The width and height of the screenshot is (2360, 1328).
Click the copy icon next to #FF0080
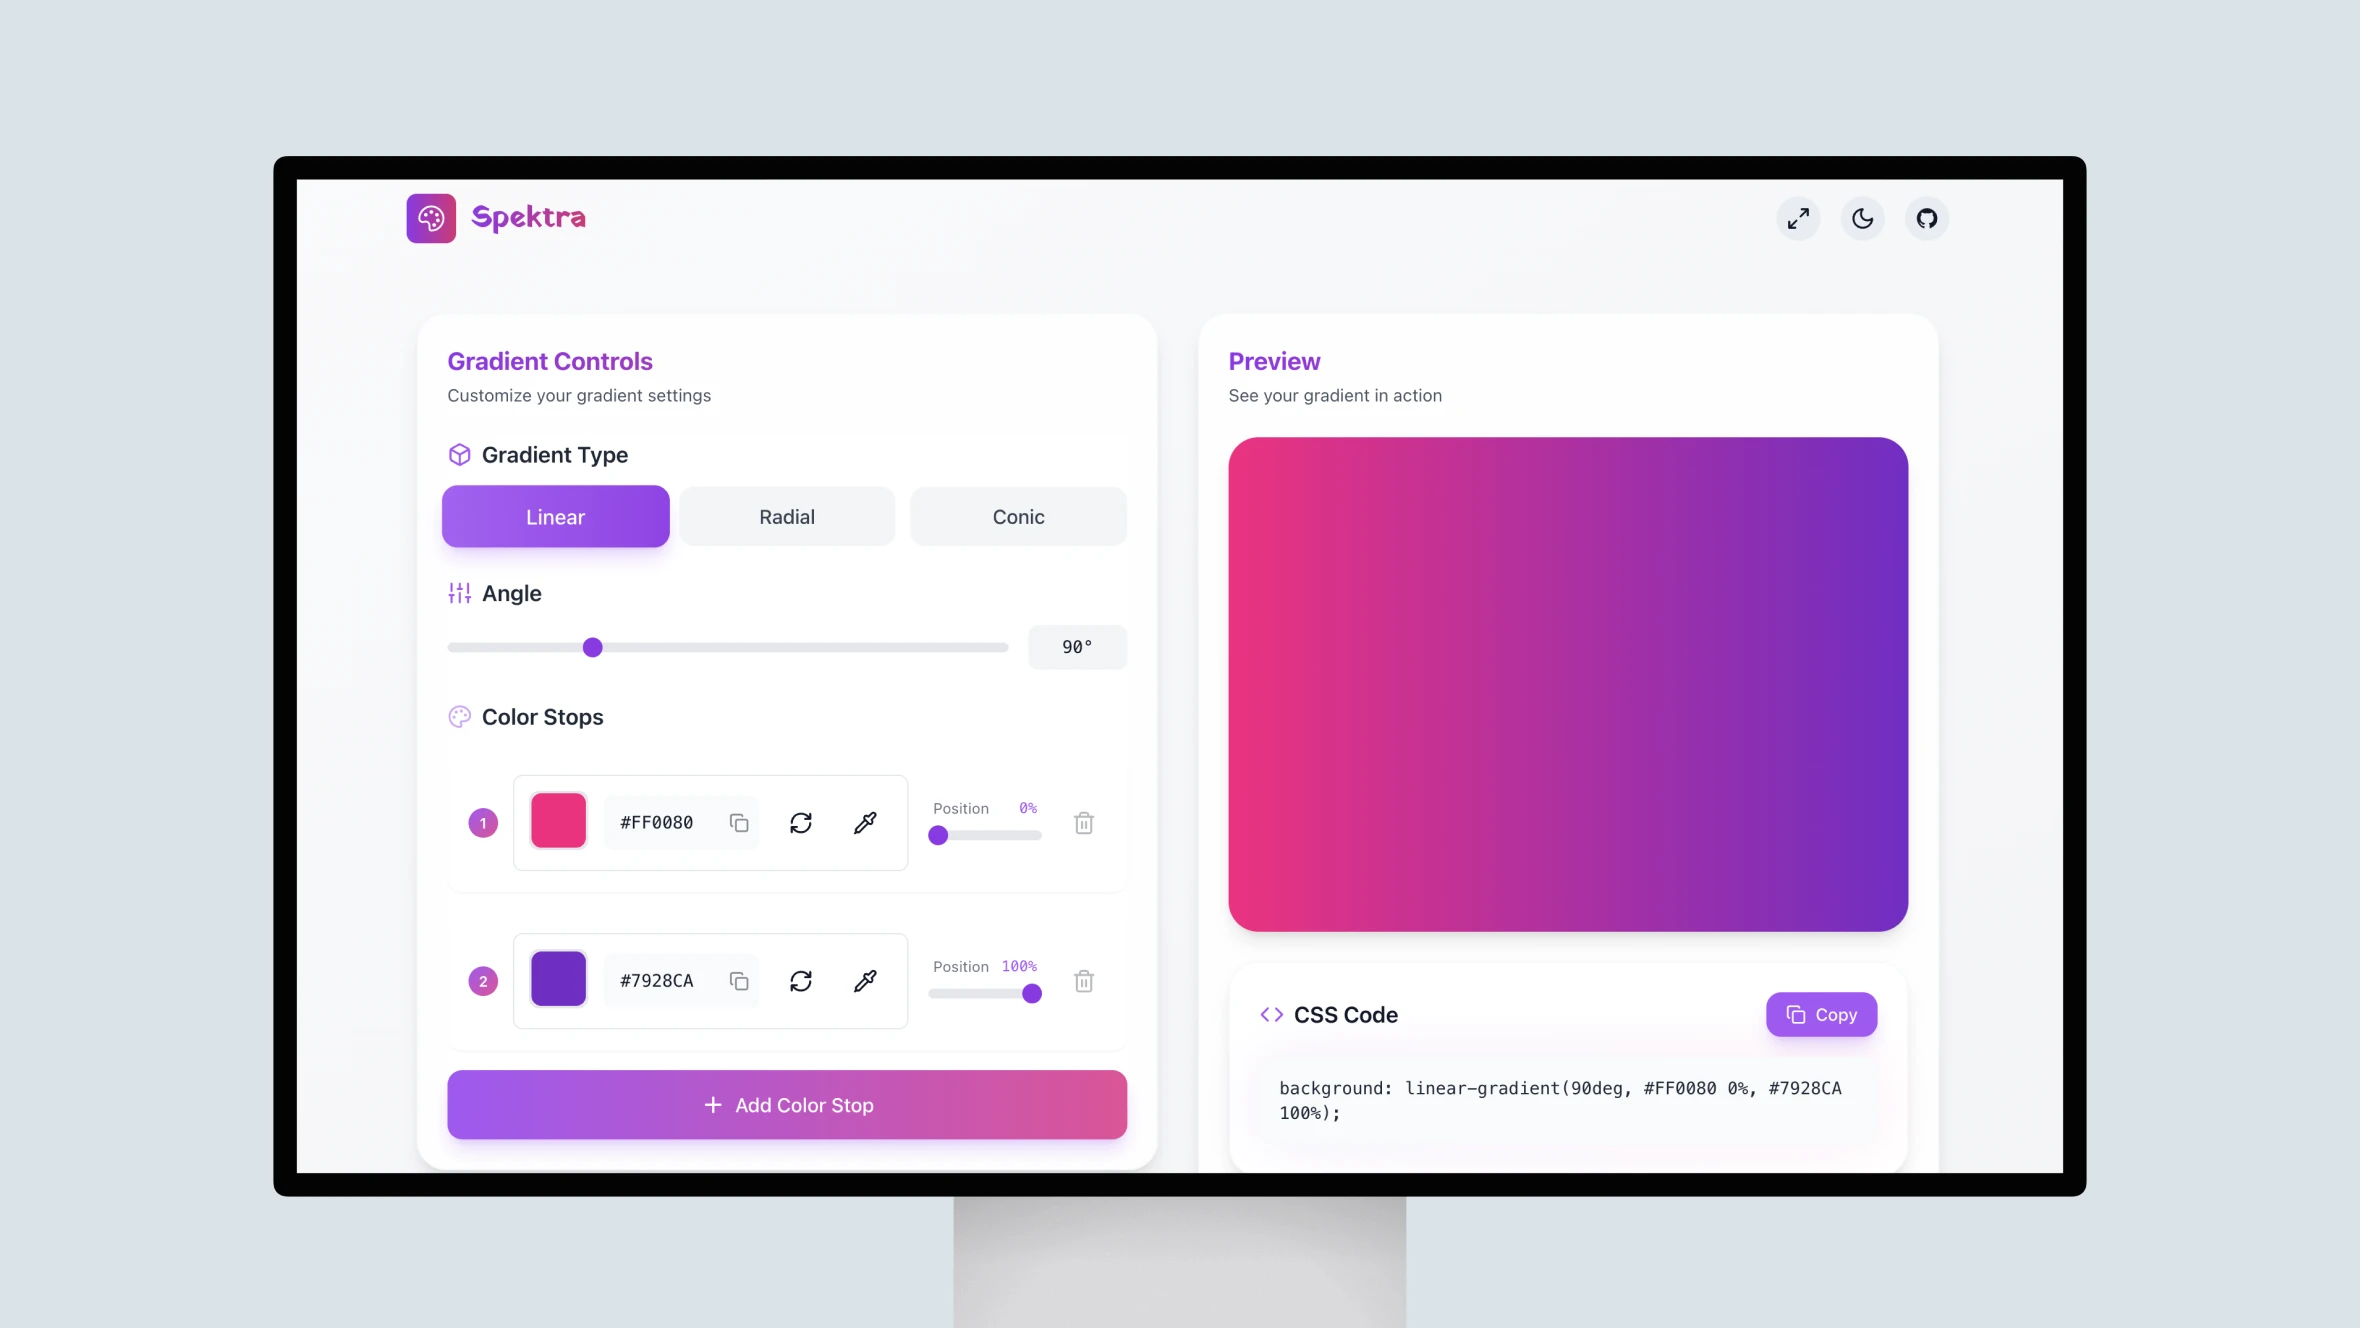click(738, 824)
